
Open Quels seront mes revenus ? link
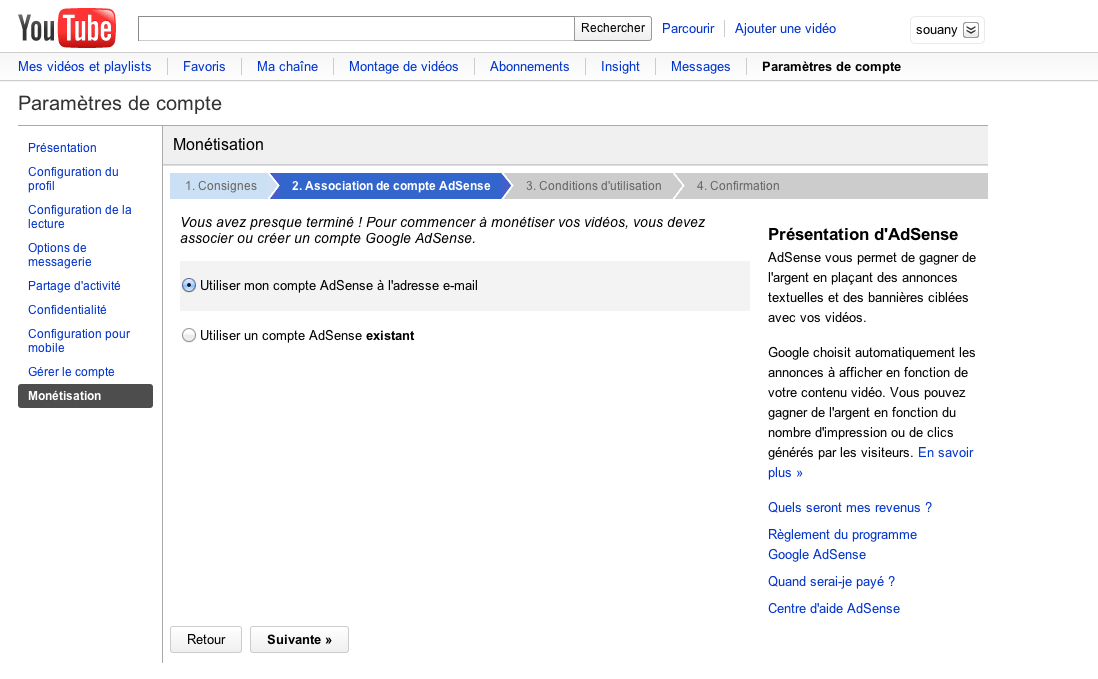[x=849, y=508]
